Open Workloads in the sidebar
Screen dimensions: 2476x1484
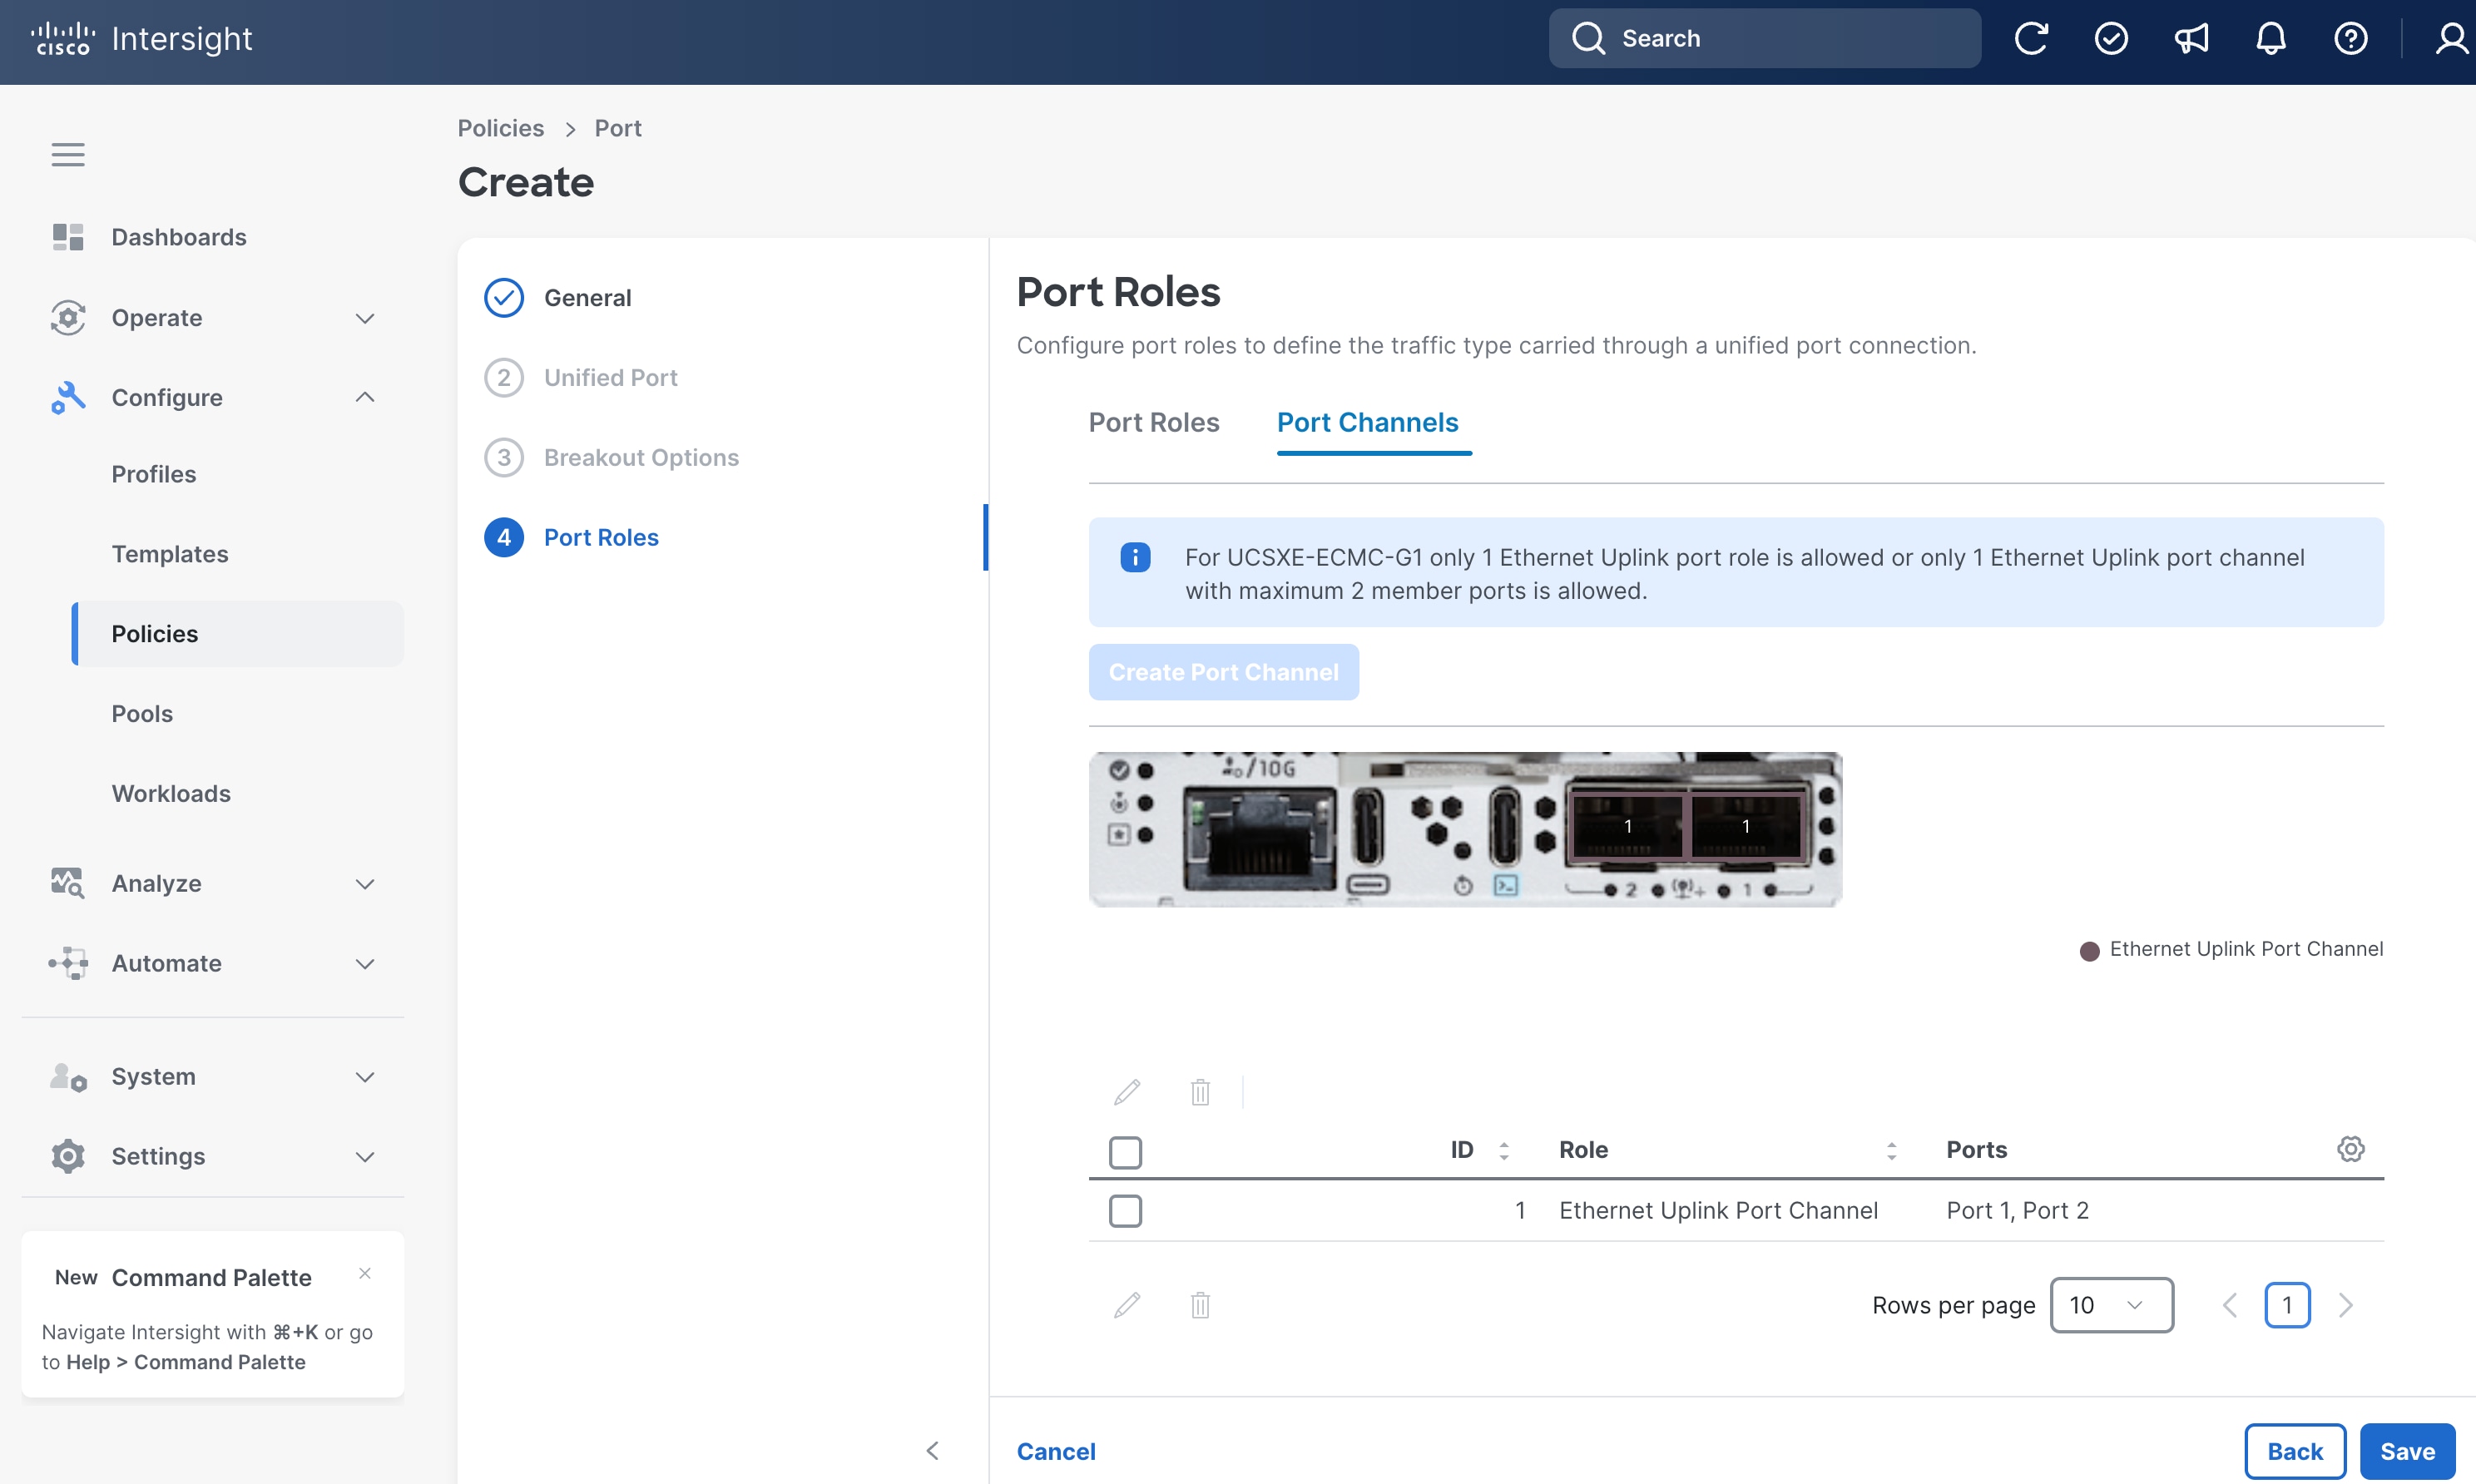171,793
